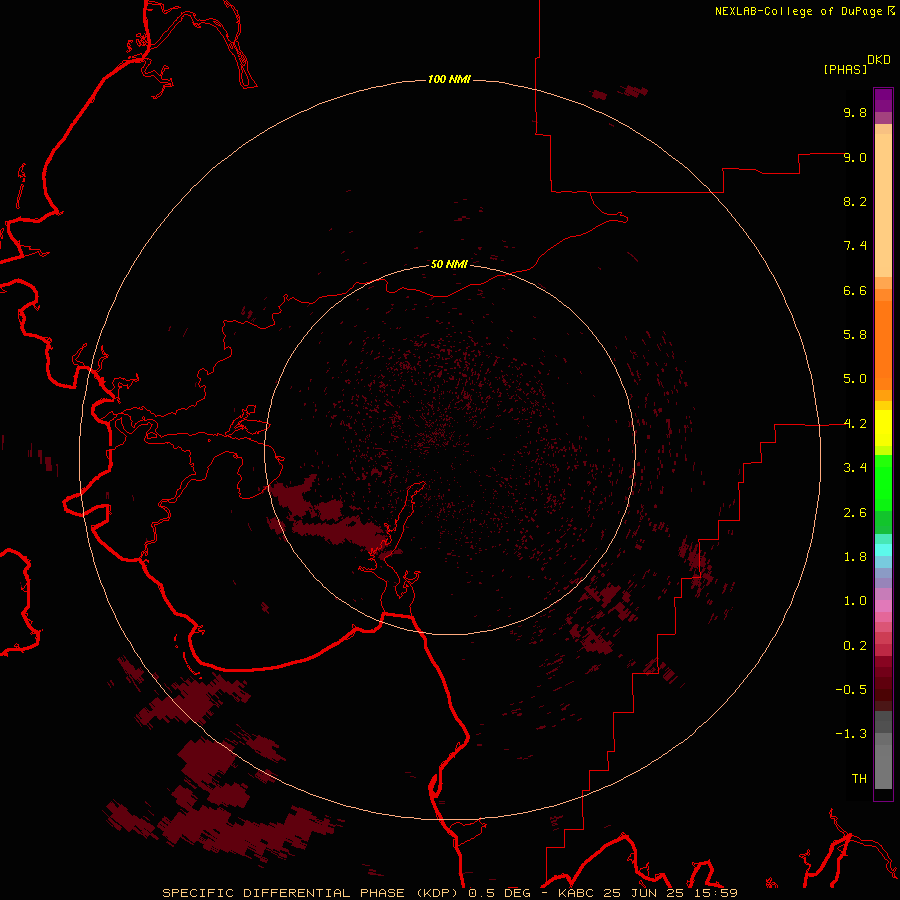Select the 3.4 legend value
The height and width of the screenshot is (900, 900).
click(855, 468)
